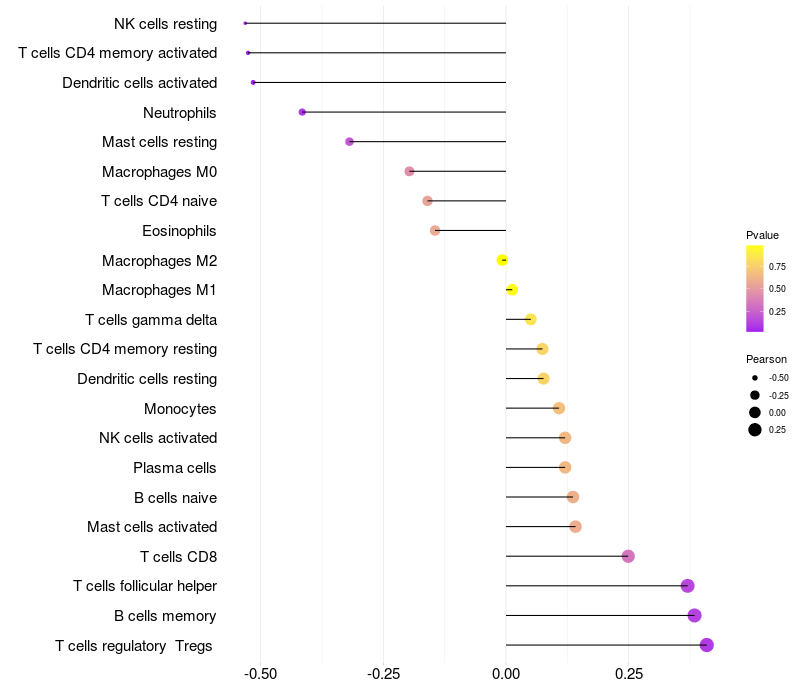This screenshot has width=800, height=700.
Task: Click the 0.25 x-axis tick label
Action: tap(629, 674)
